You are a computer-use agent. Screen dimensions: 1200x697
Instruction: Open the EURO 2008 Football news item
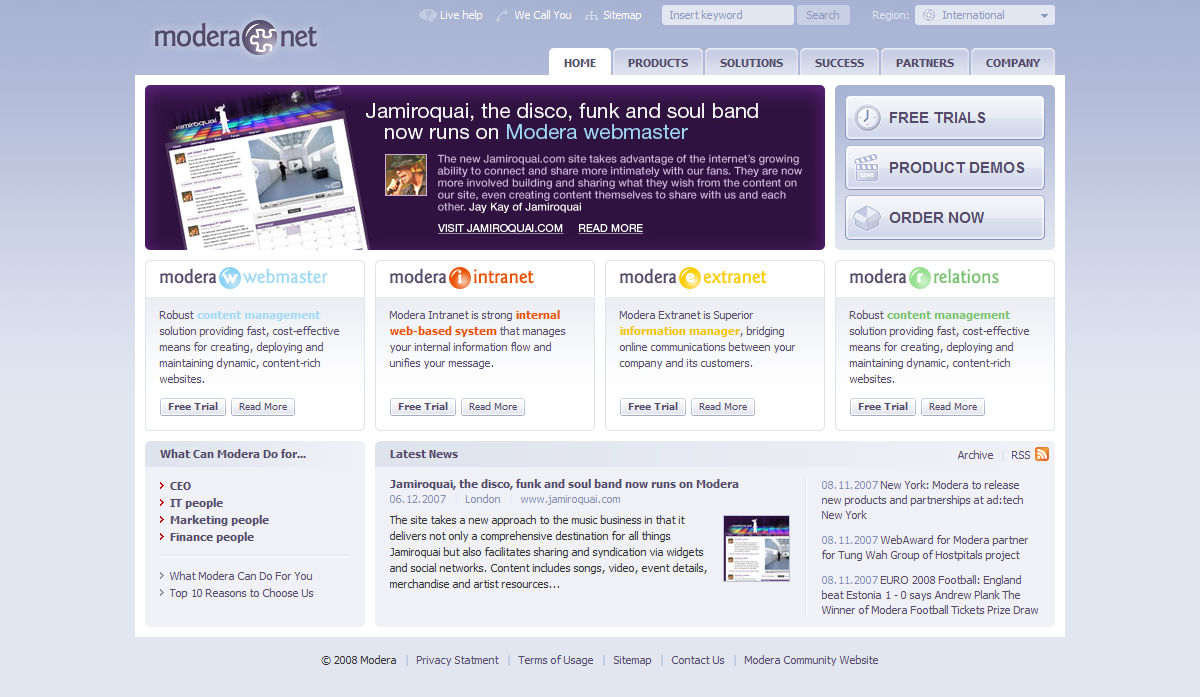point(930,595)
